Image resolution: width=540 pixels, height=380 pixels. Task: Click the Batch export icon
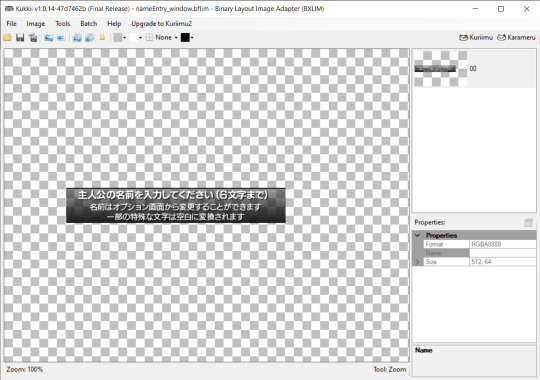pyautogui.click(x=77, y=38)
